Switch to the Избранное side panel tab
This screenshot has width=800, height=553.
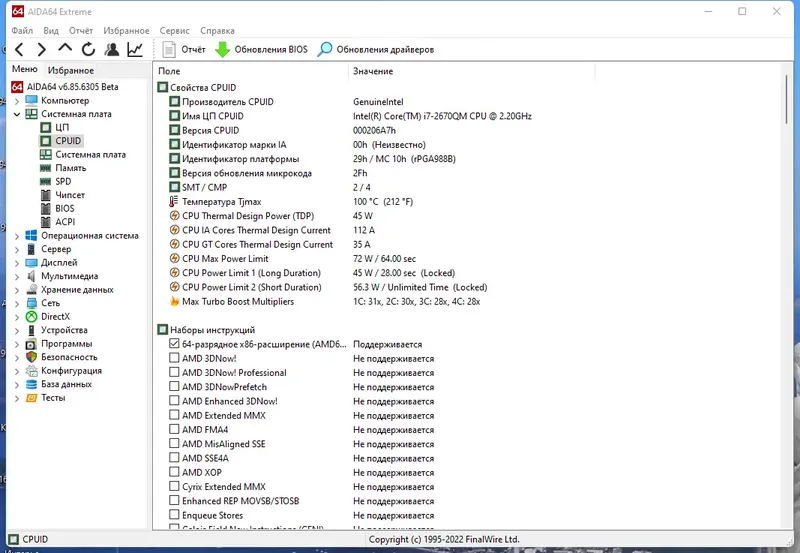[x=70, y=70]
